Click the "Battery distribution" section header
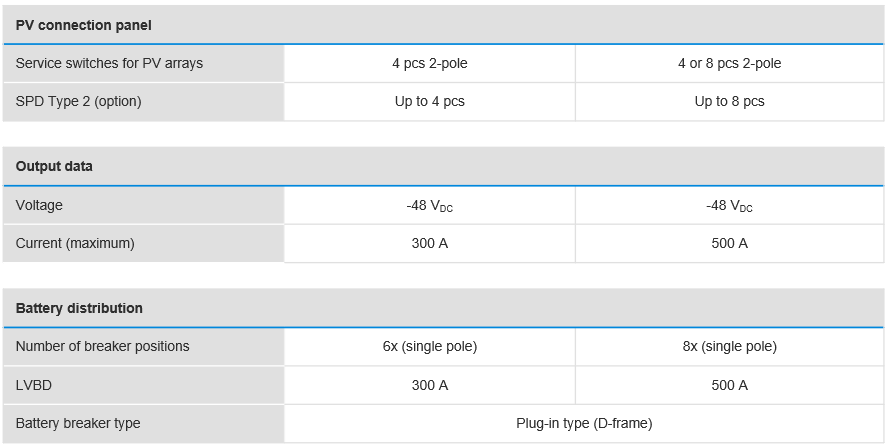The image size is (888, 446). [79, 308]
